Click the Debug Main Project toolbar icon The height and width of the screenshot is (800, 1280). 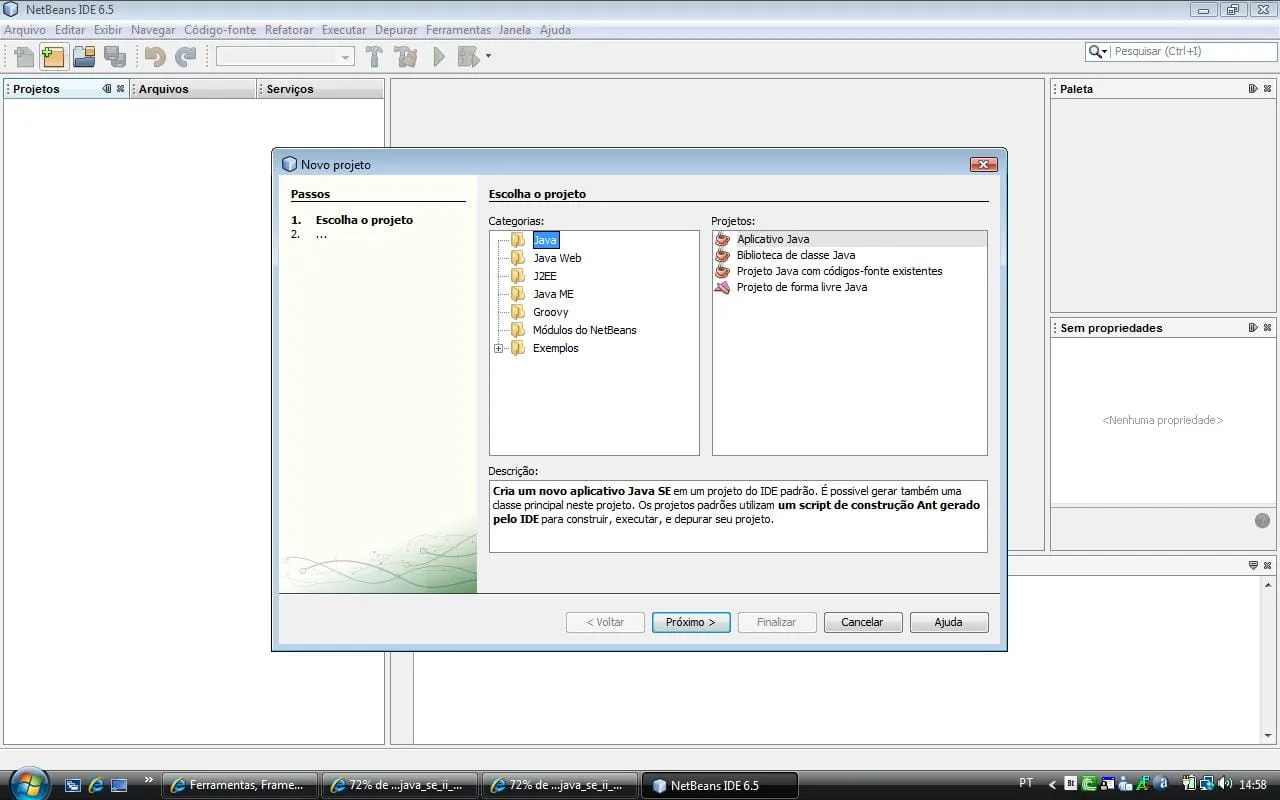click(x=468, y=57)
